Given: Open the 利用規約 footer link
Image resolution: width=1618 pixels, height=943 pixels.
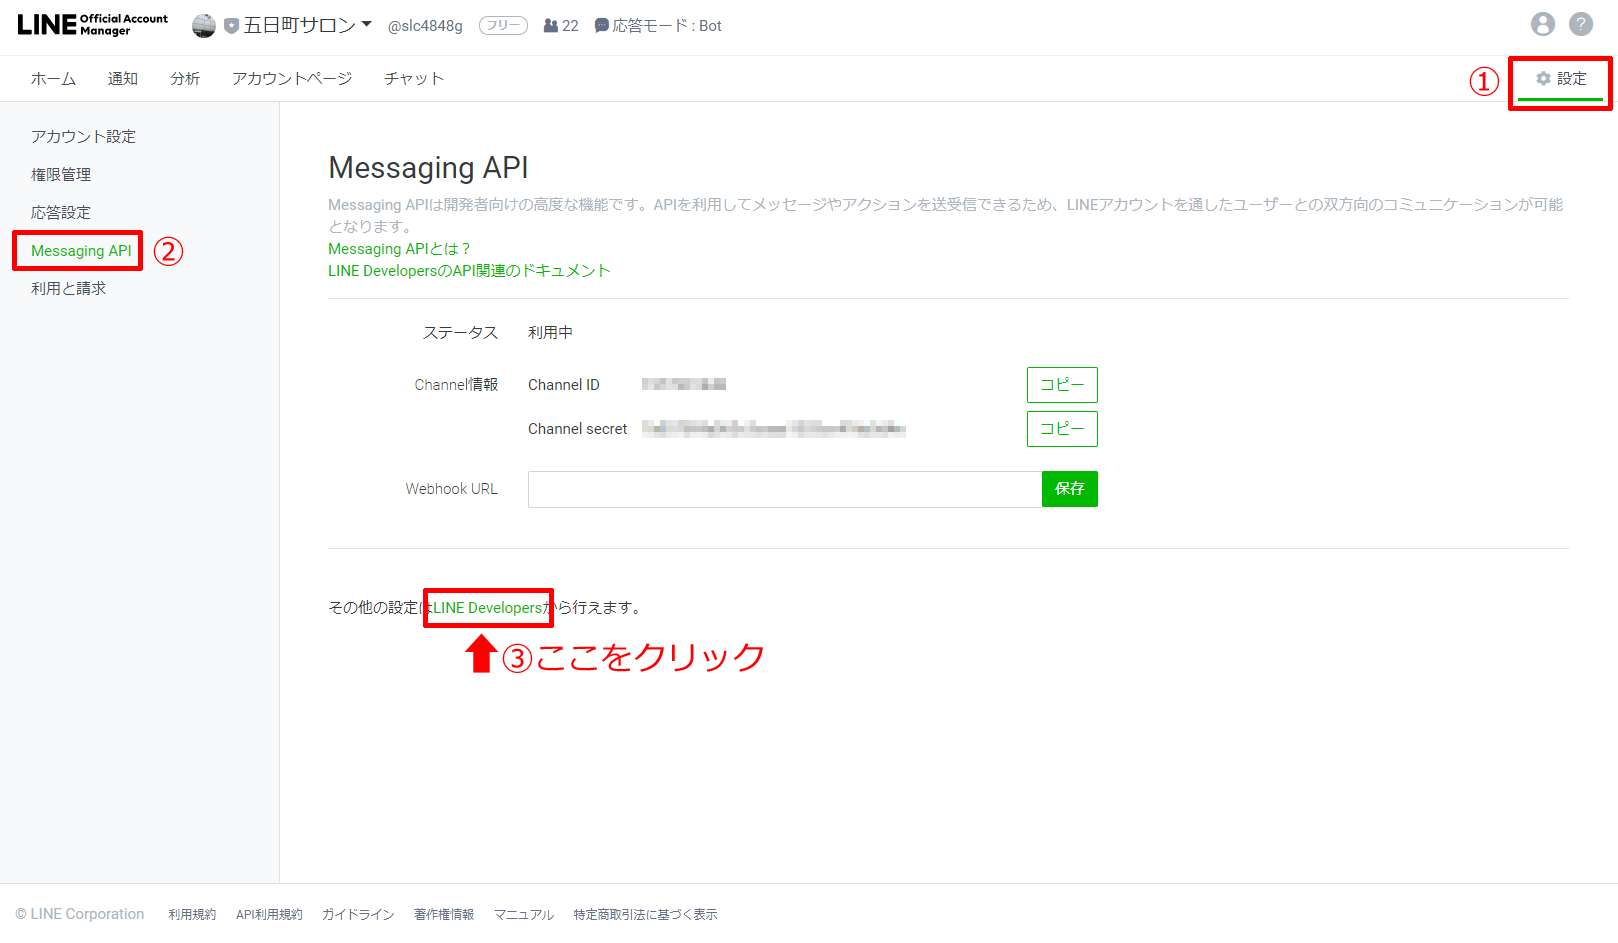Looking at the screenshot, I should [x=192, y=915].
